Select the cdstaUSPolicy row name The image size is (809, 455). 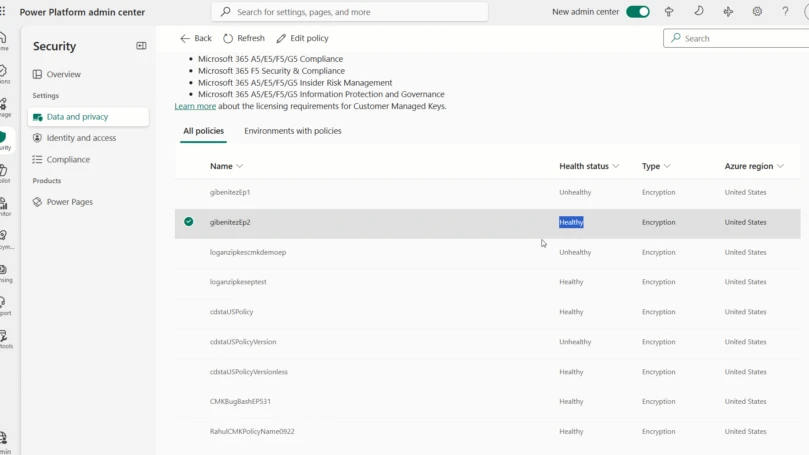[231, 312]
